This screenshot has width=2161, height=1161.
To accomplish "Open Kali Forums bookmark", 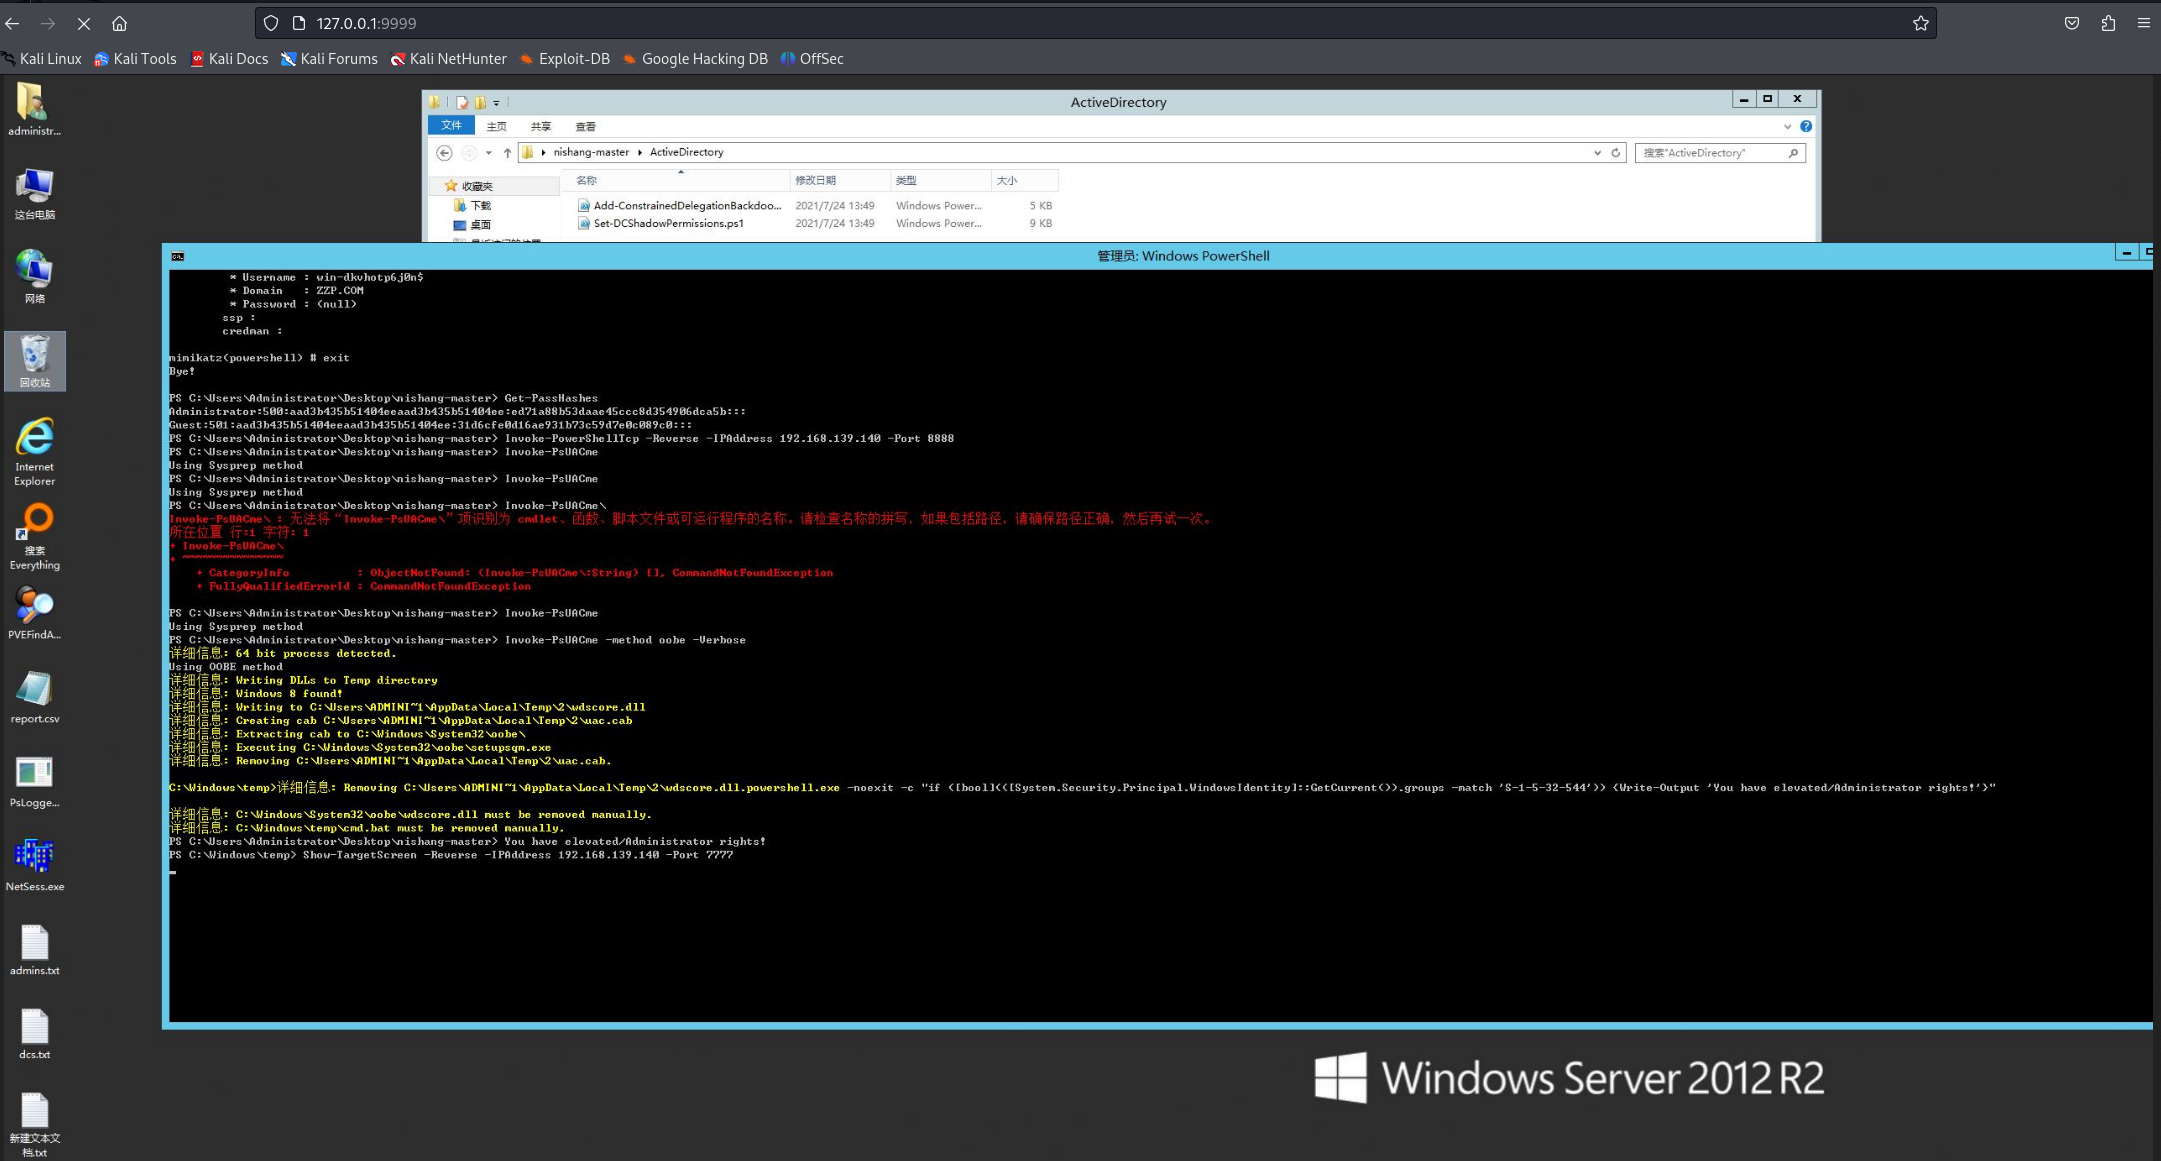I will click(329, 59).
